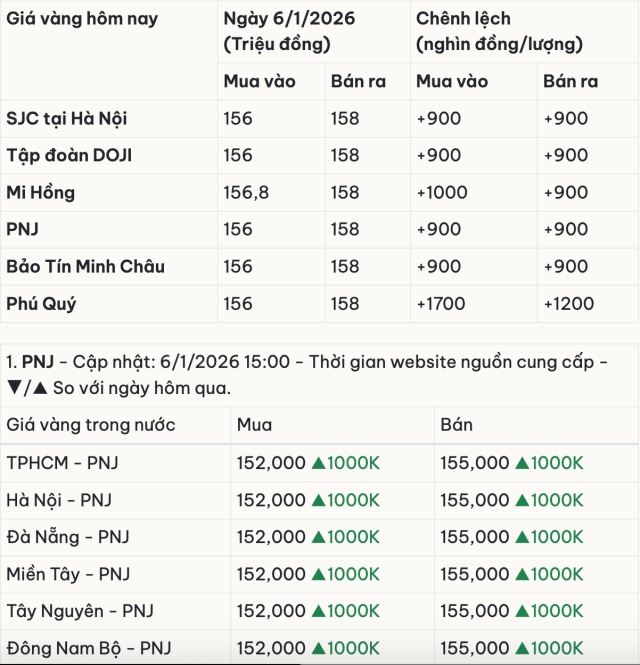Click the 'Tập đoàn DOJI' row label
Screen dimensions: 640x665
[x=69, y=156]
